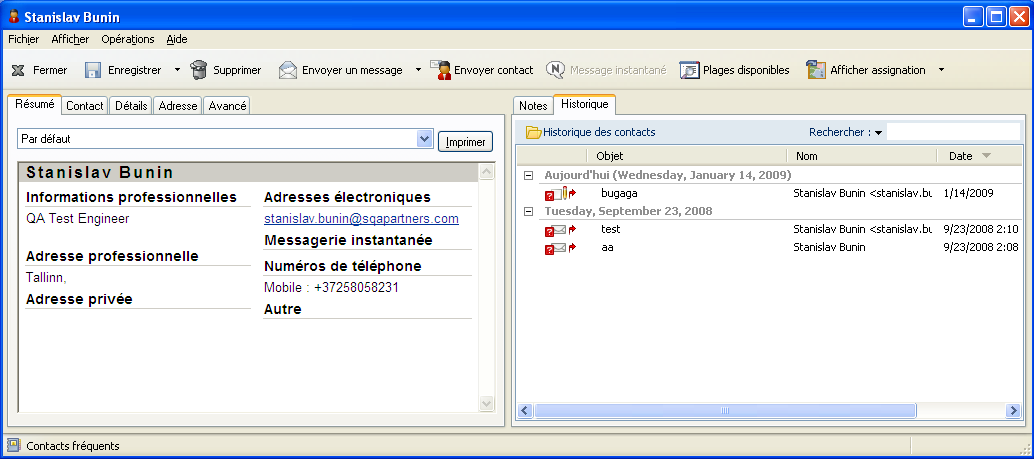Collapse the Tuesday, September 23, 2008 group

[x=528, y=211]
